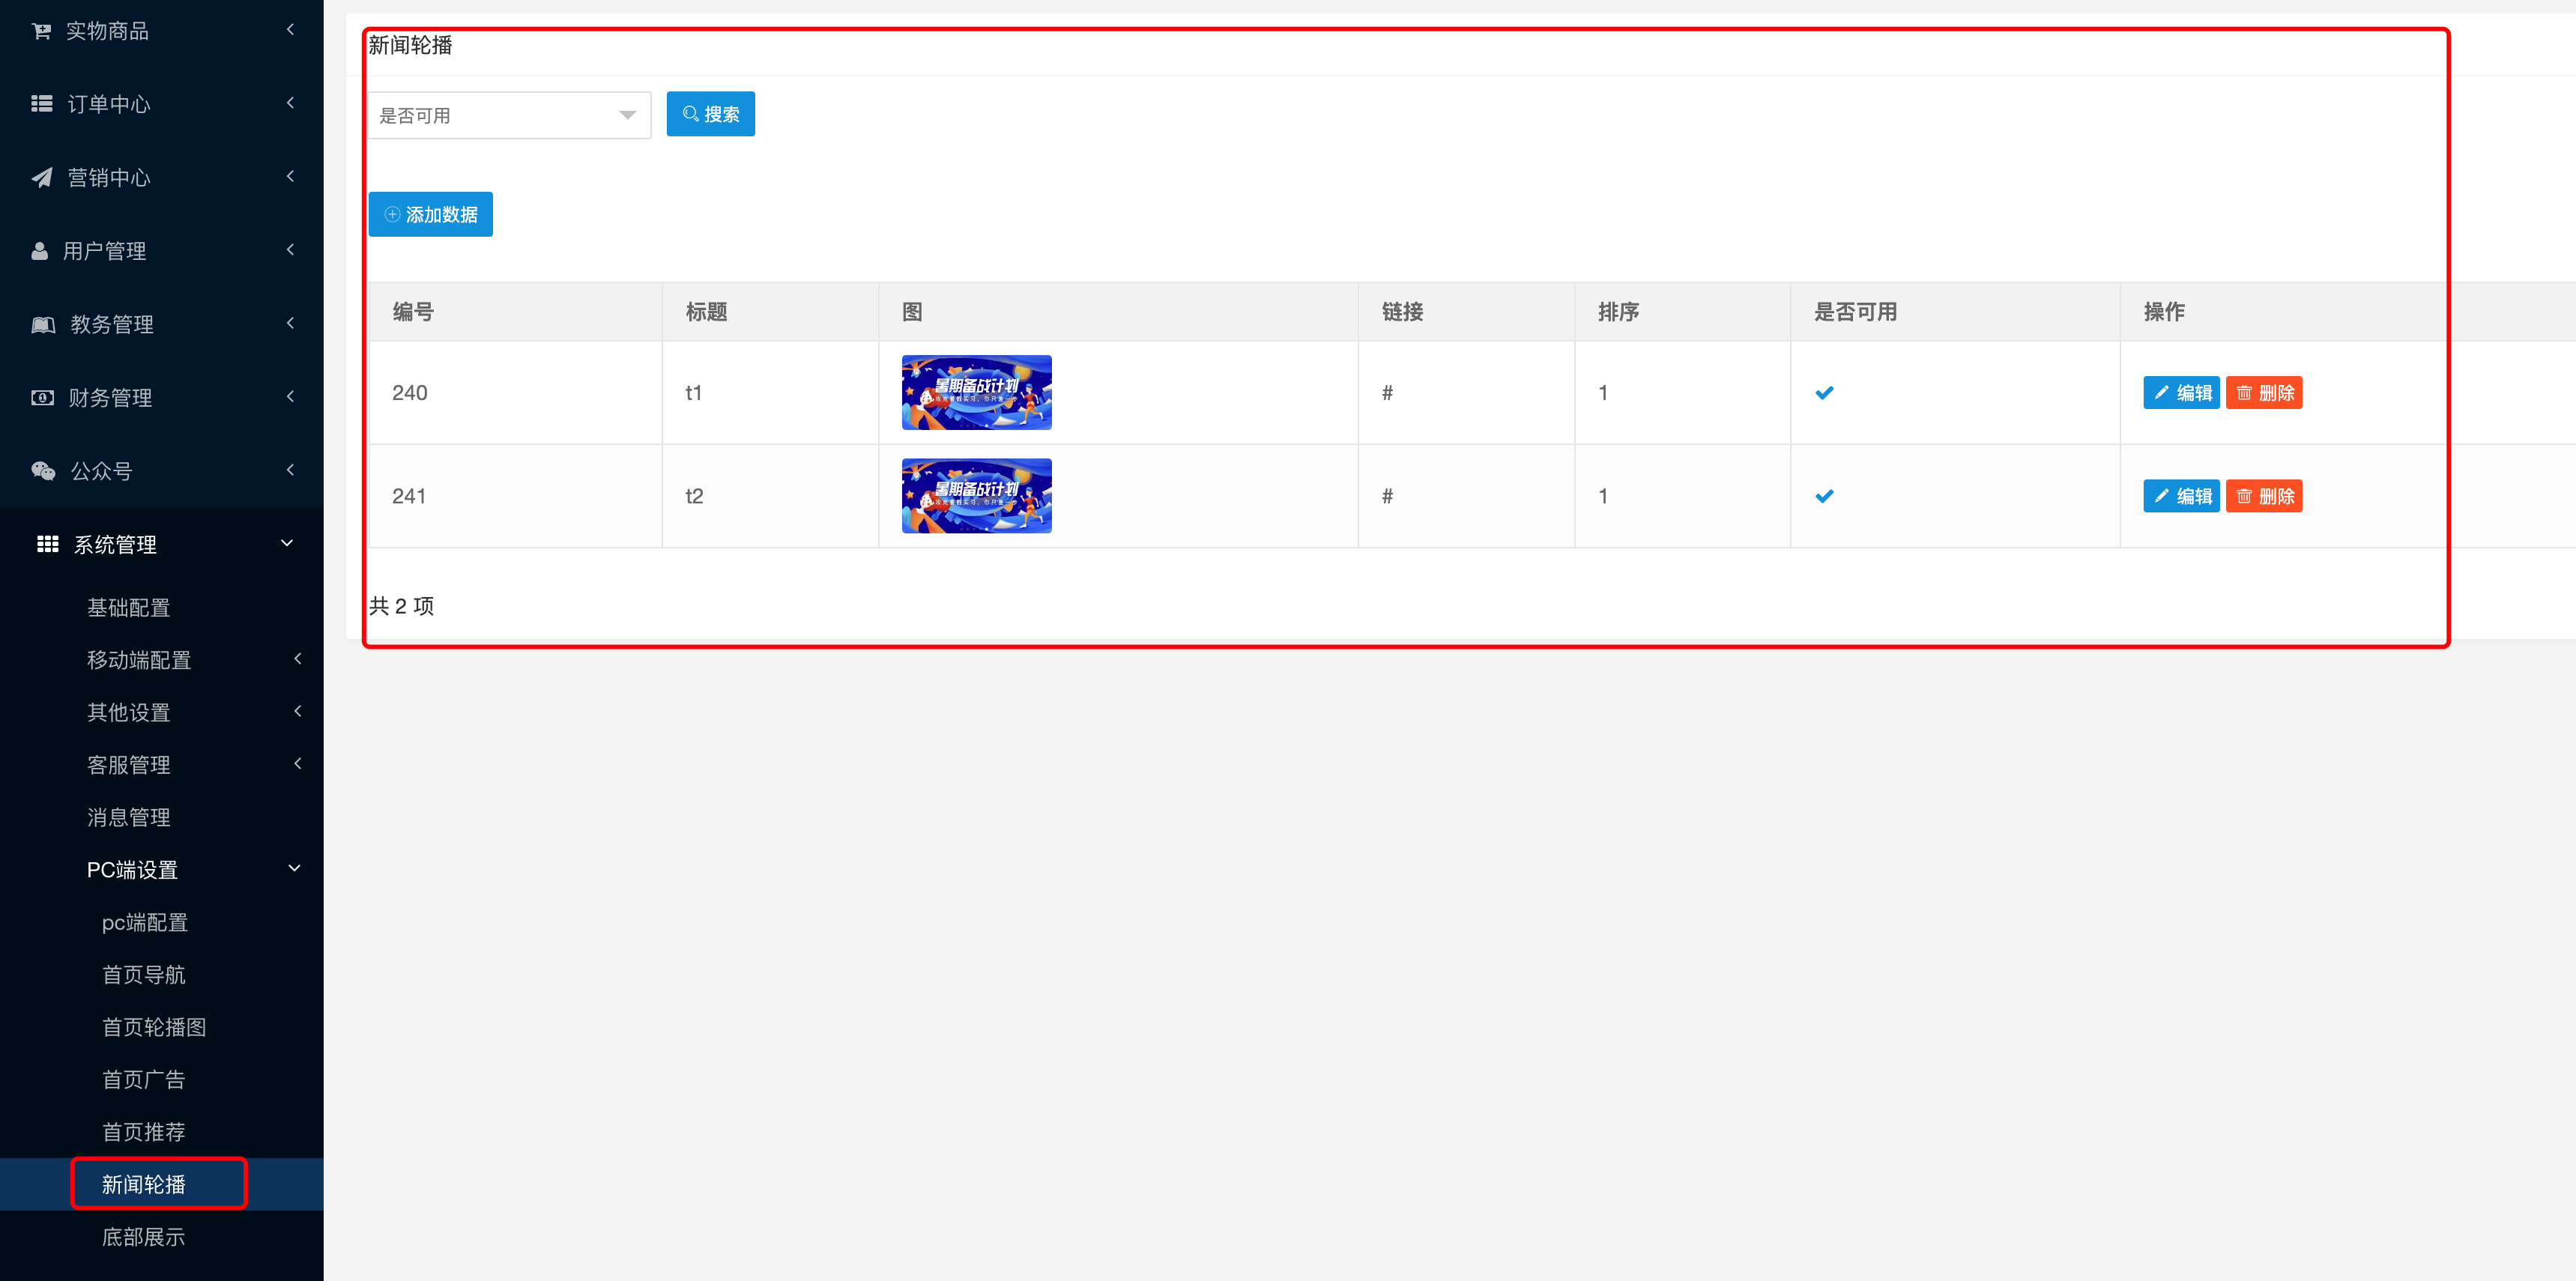Click the money icon beside 财务管理

point(42,398)
